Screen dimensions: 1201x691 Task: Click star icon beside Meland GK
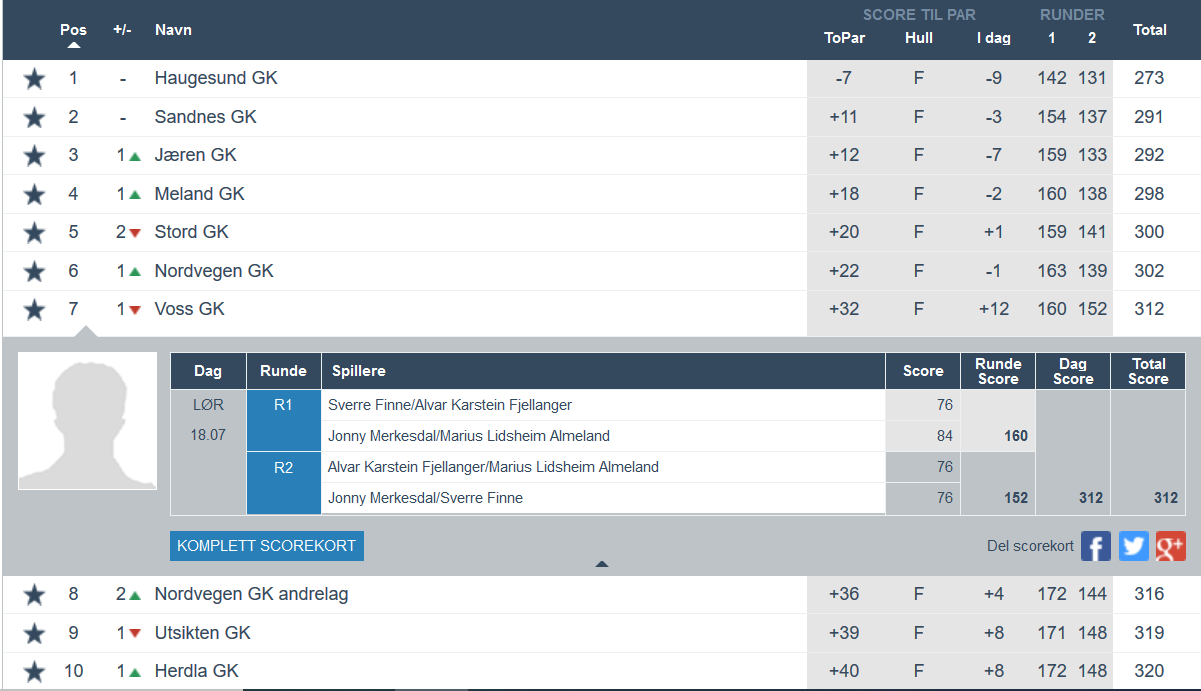coord(34,194)
